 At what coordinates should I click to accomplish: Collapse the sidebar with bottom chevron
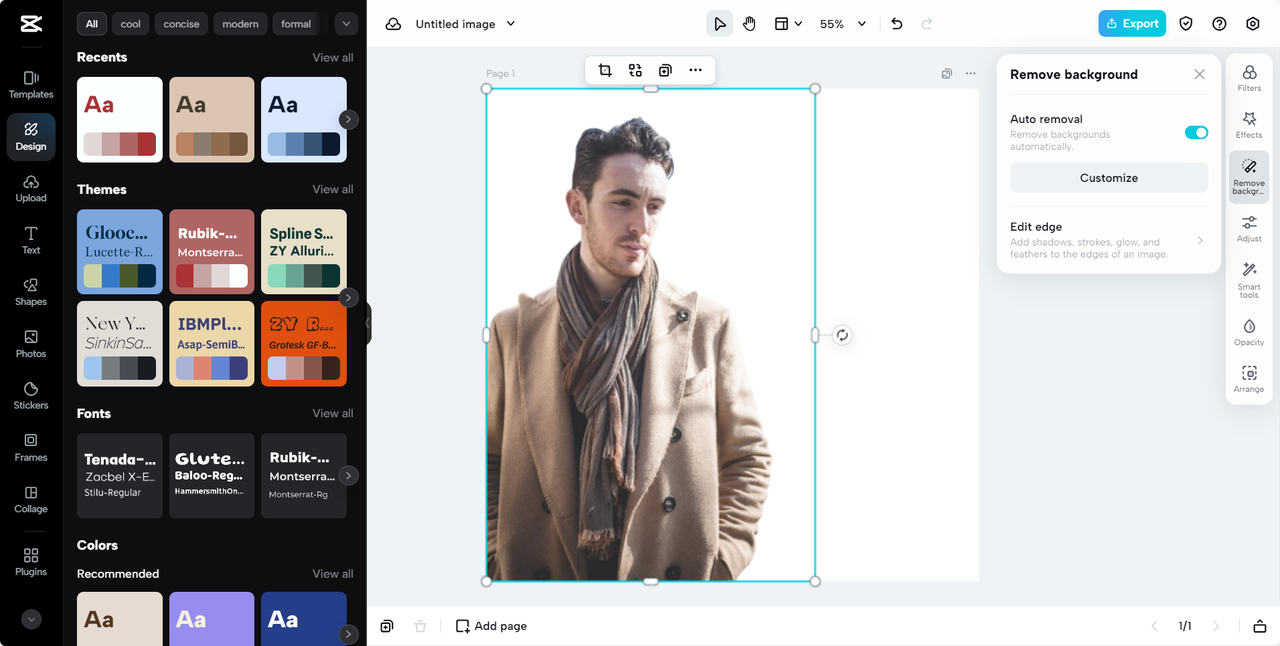tap(31, 619)
